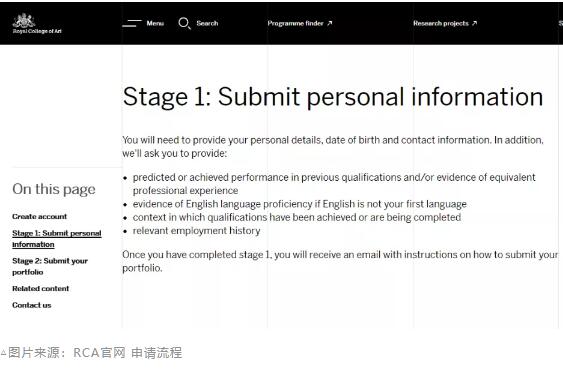563x369 pixels.
Task: Jump to Stage 2: Submit your portfolio
Action: [50, 266]
